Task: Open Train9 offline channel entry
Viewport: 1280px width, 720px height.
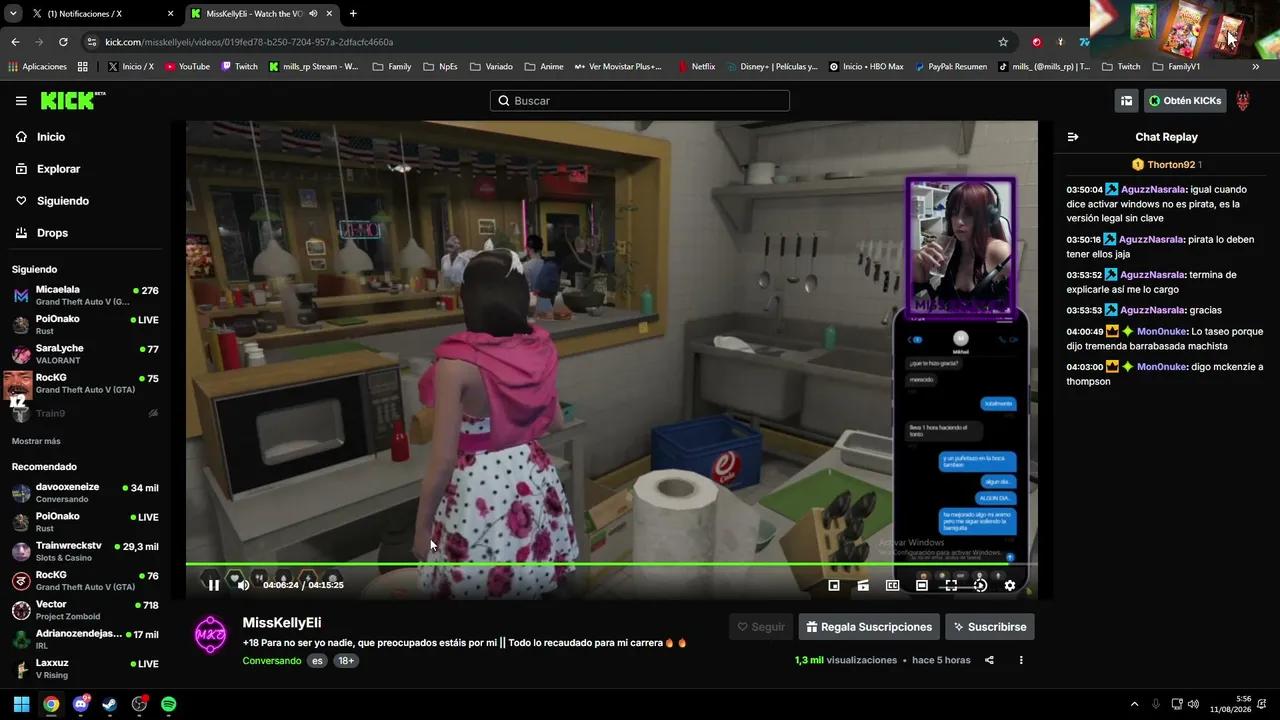Action: [84, 413]
